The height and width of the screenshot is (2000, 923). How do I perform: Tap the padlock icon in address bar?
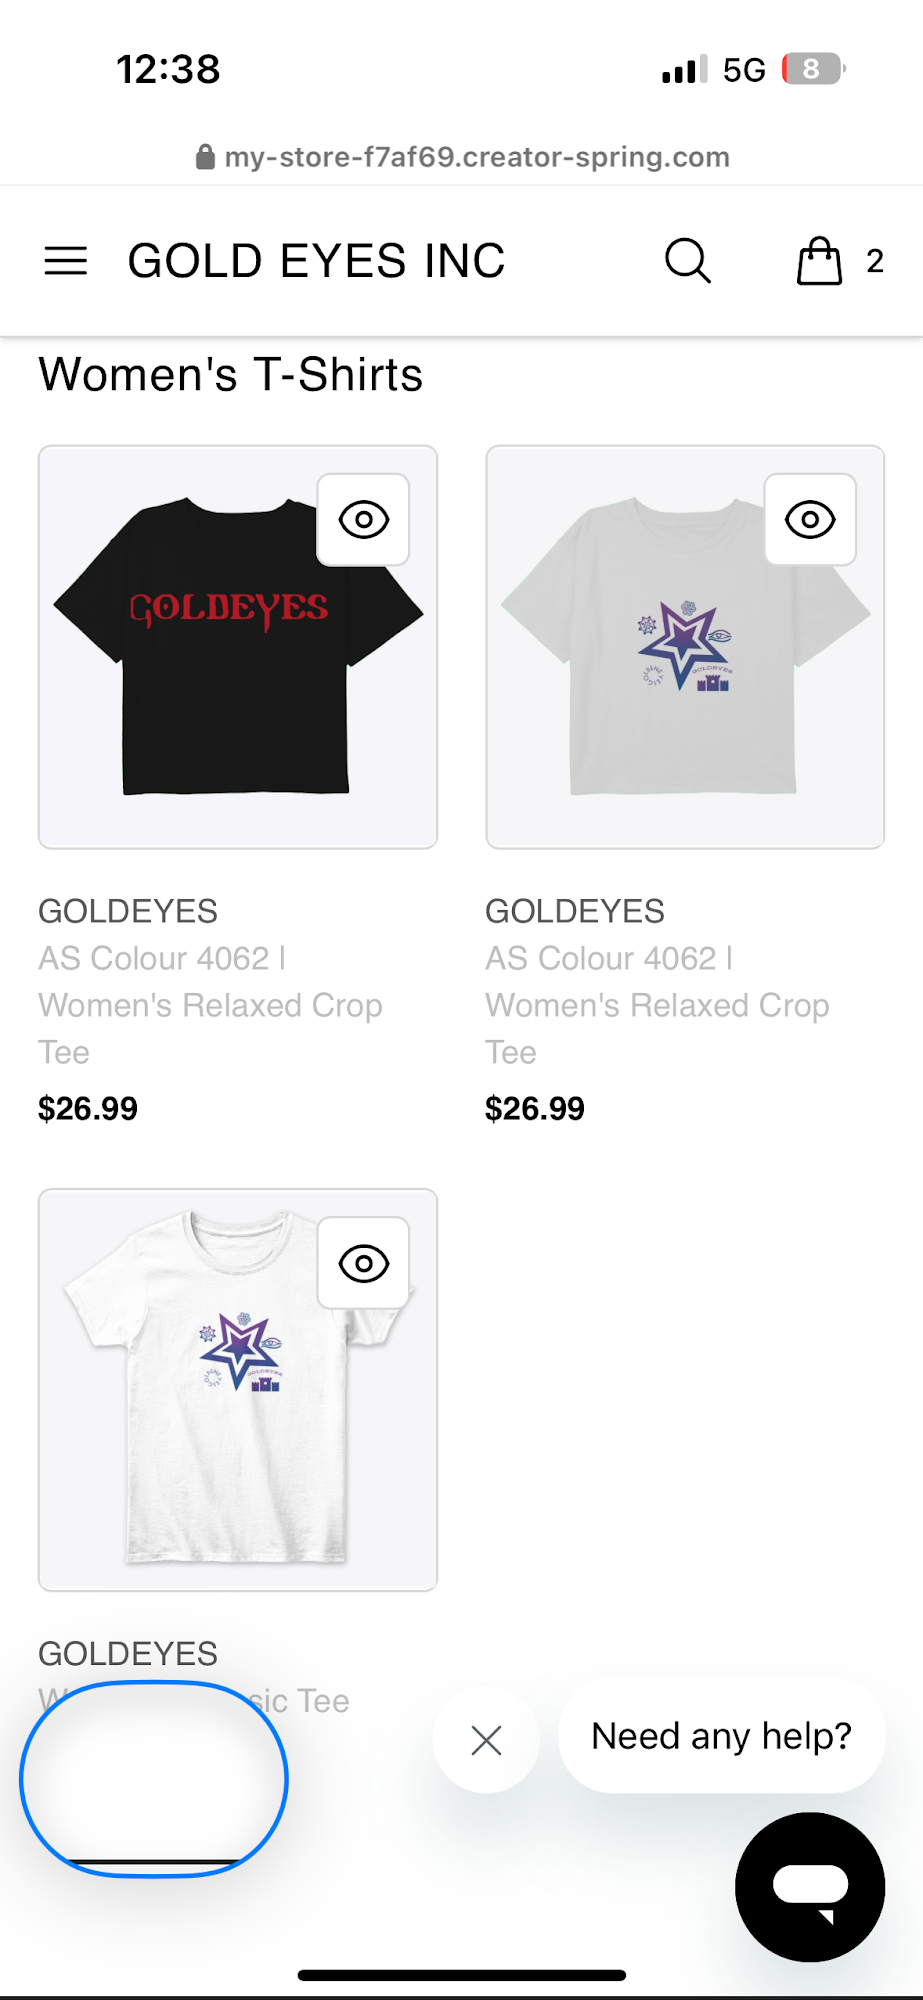205,157
